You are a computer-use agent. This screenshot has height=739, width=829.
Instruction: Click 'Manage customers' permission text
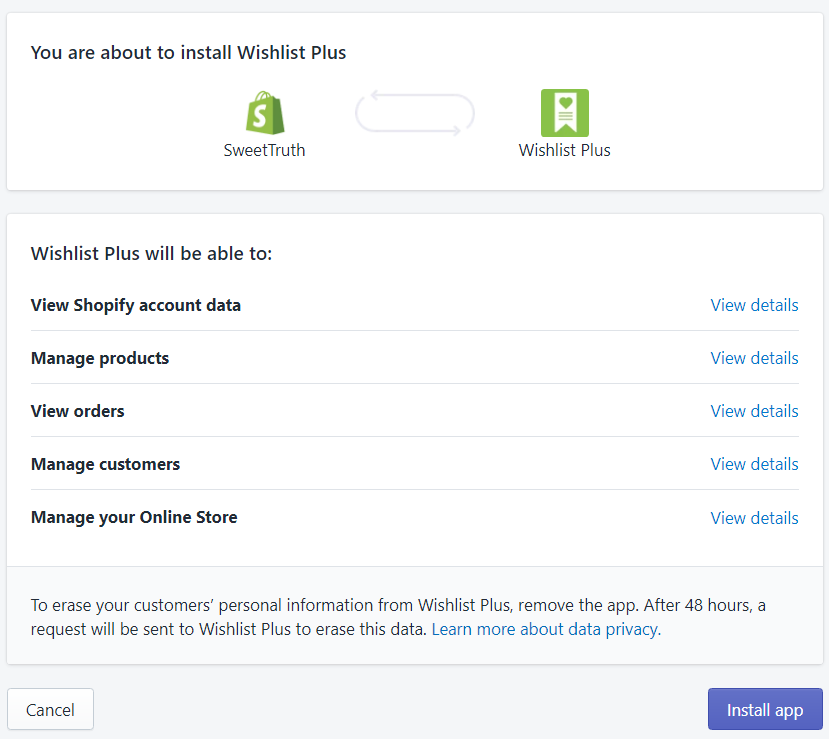coord(106,464)
